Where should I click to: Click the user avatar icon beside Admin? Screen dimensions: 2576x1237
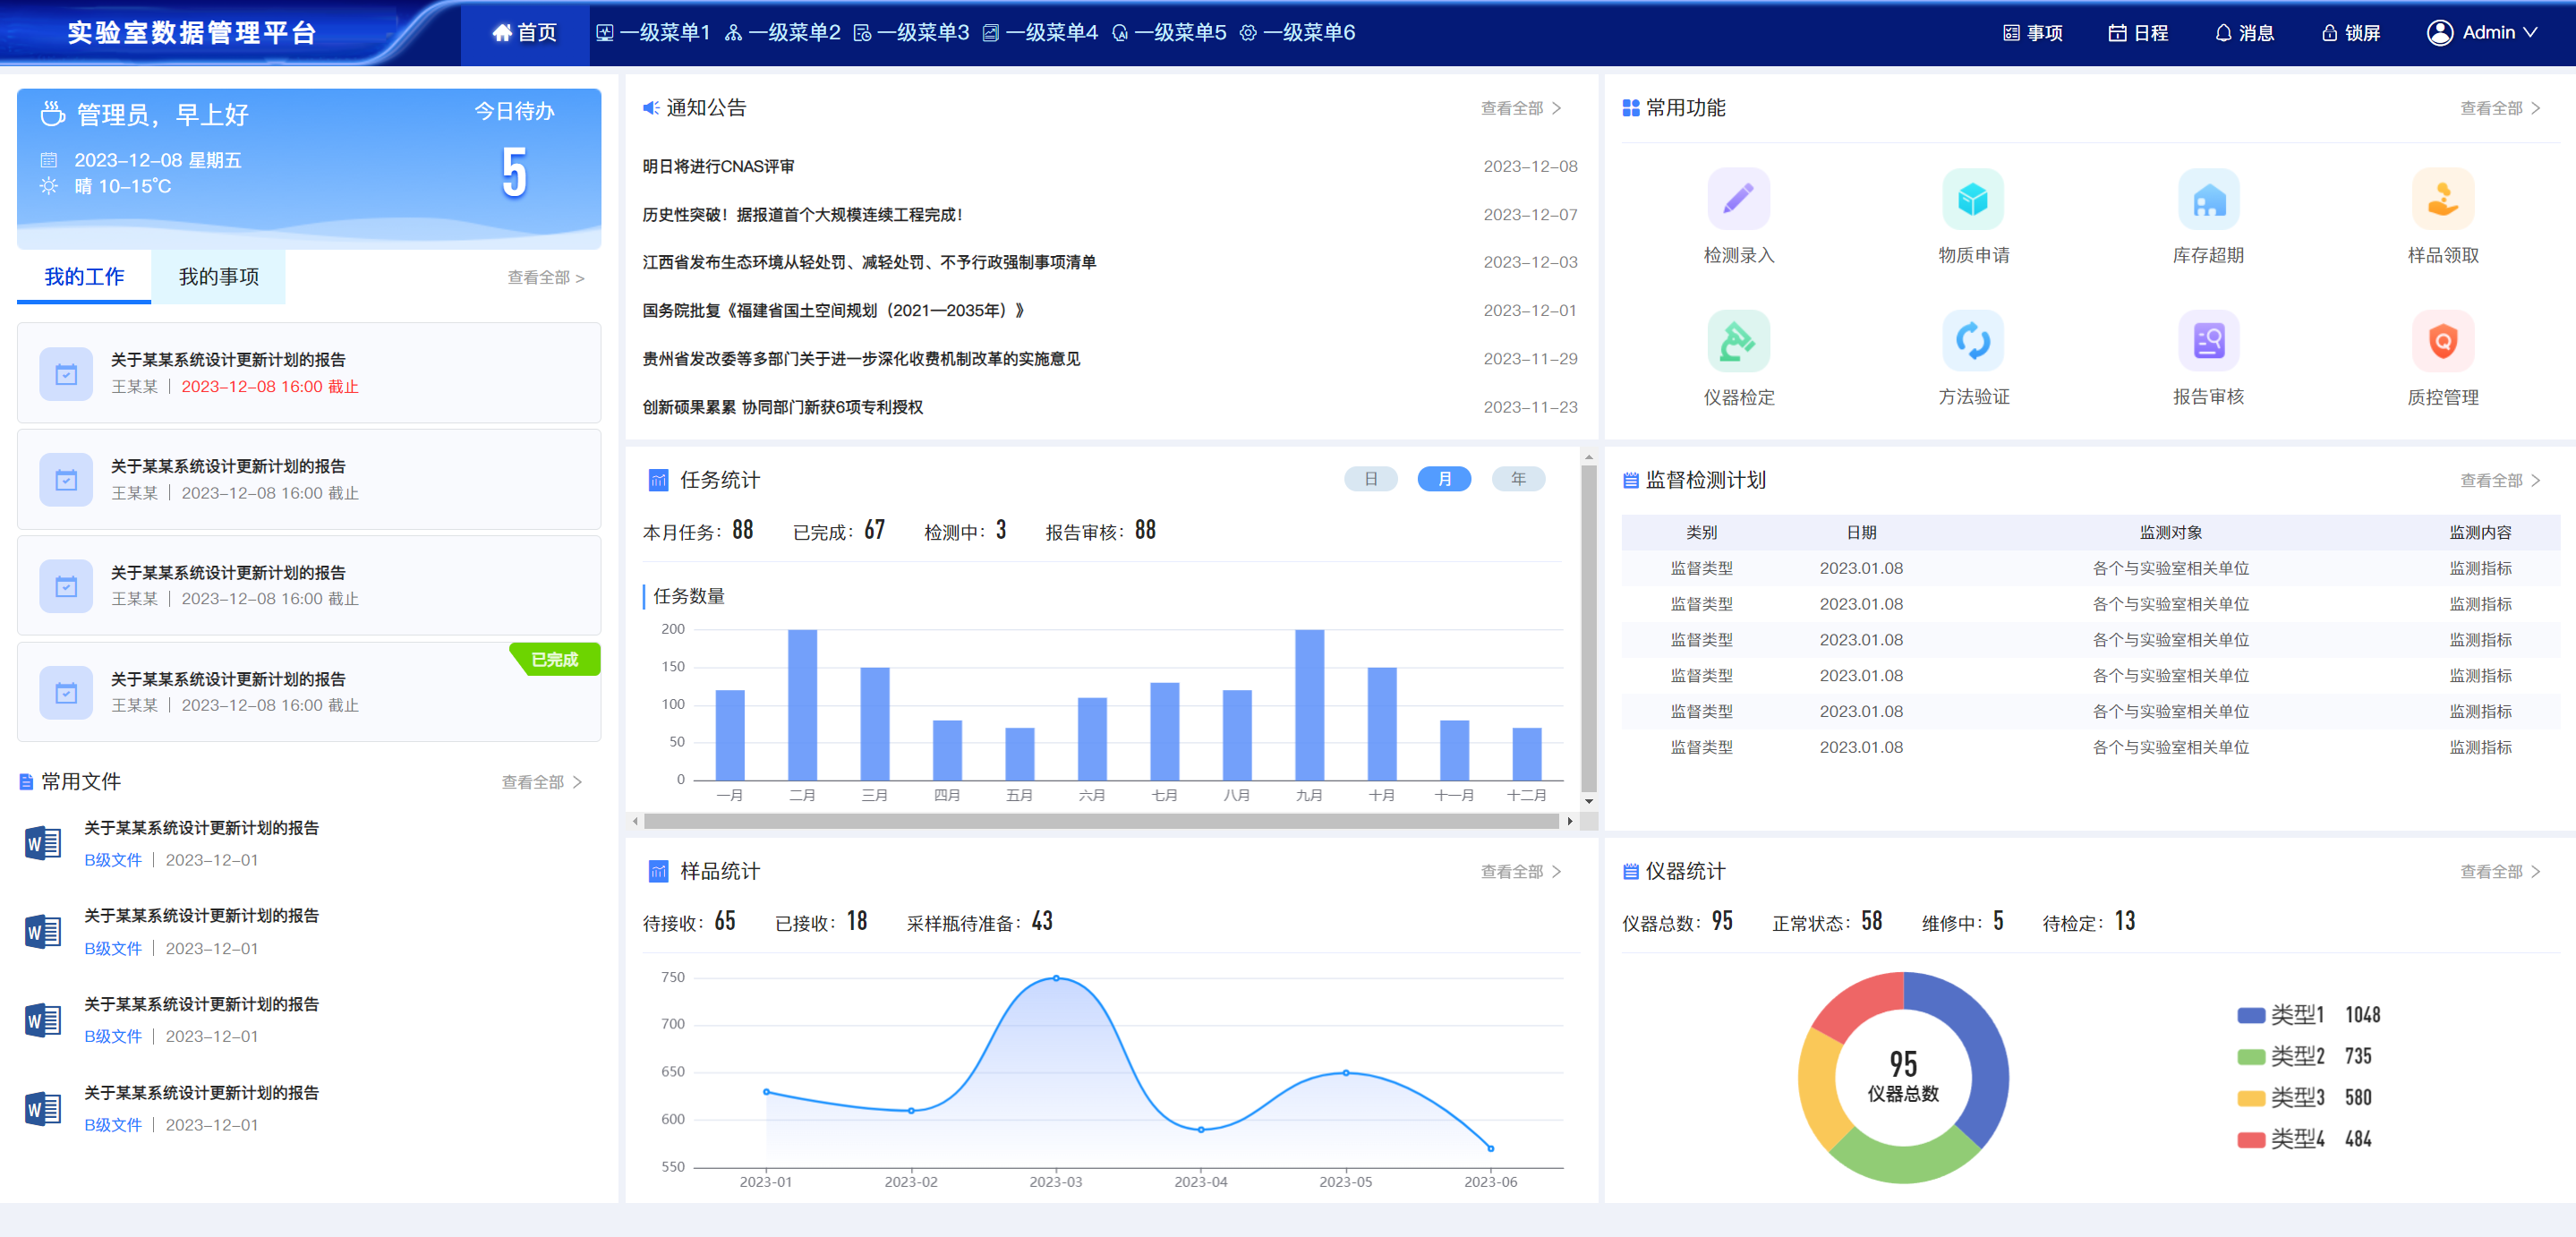[x=2440, y=33]
